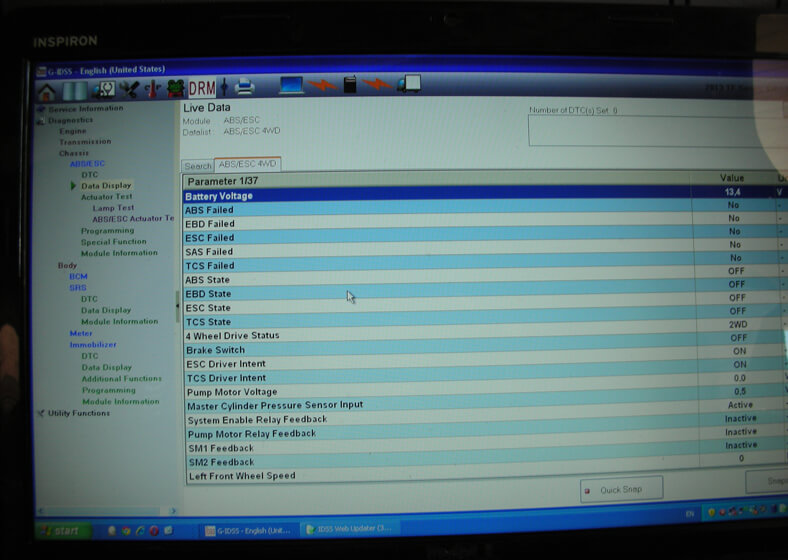The width and height of the screenshot is (788, 560).
Task: Click the Quick Snap button
Action: click(x=621, y=489)
